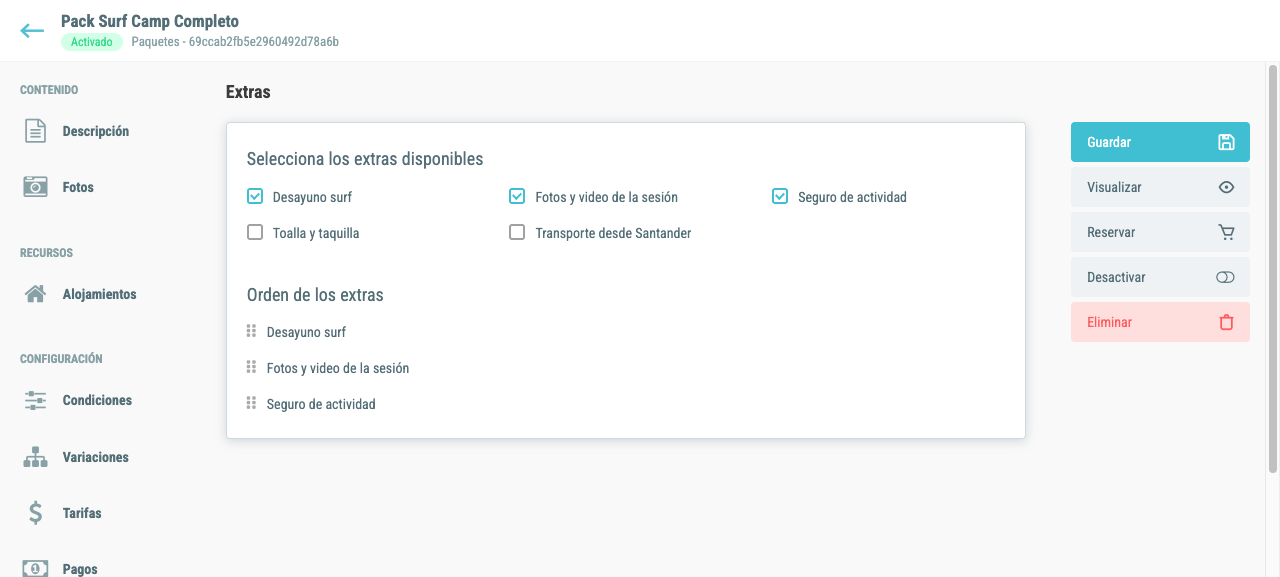Click the Reservar button
The image size is (1280, 577).
tap(1160, 232)
